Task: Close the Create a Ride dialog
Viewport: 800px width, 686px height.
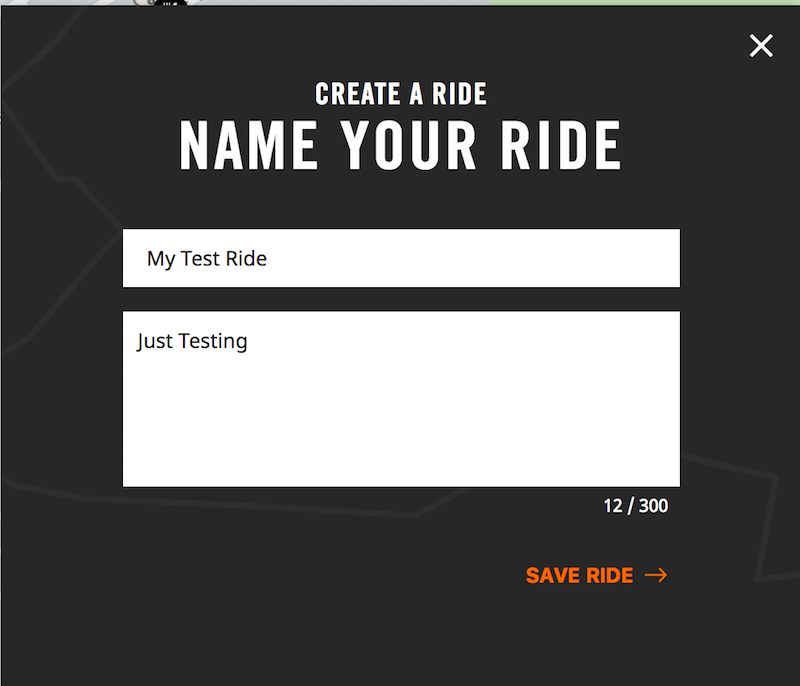Action: [x=761, y=46]
